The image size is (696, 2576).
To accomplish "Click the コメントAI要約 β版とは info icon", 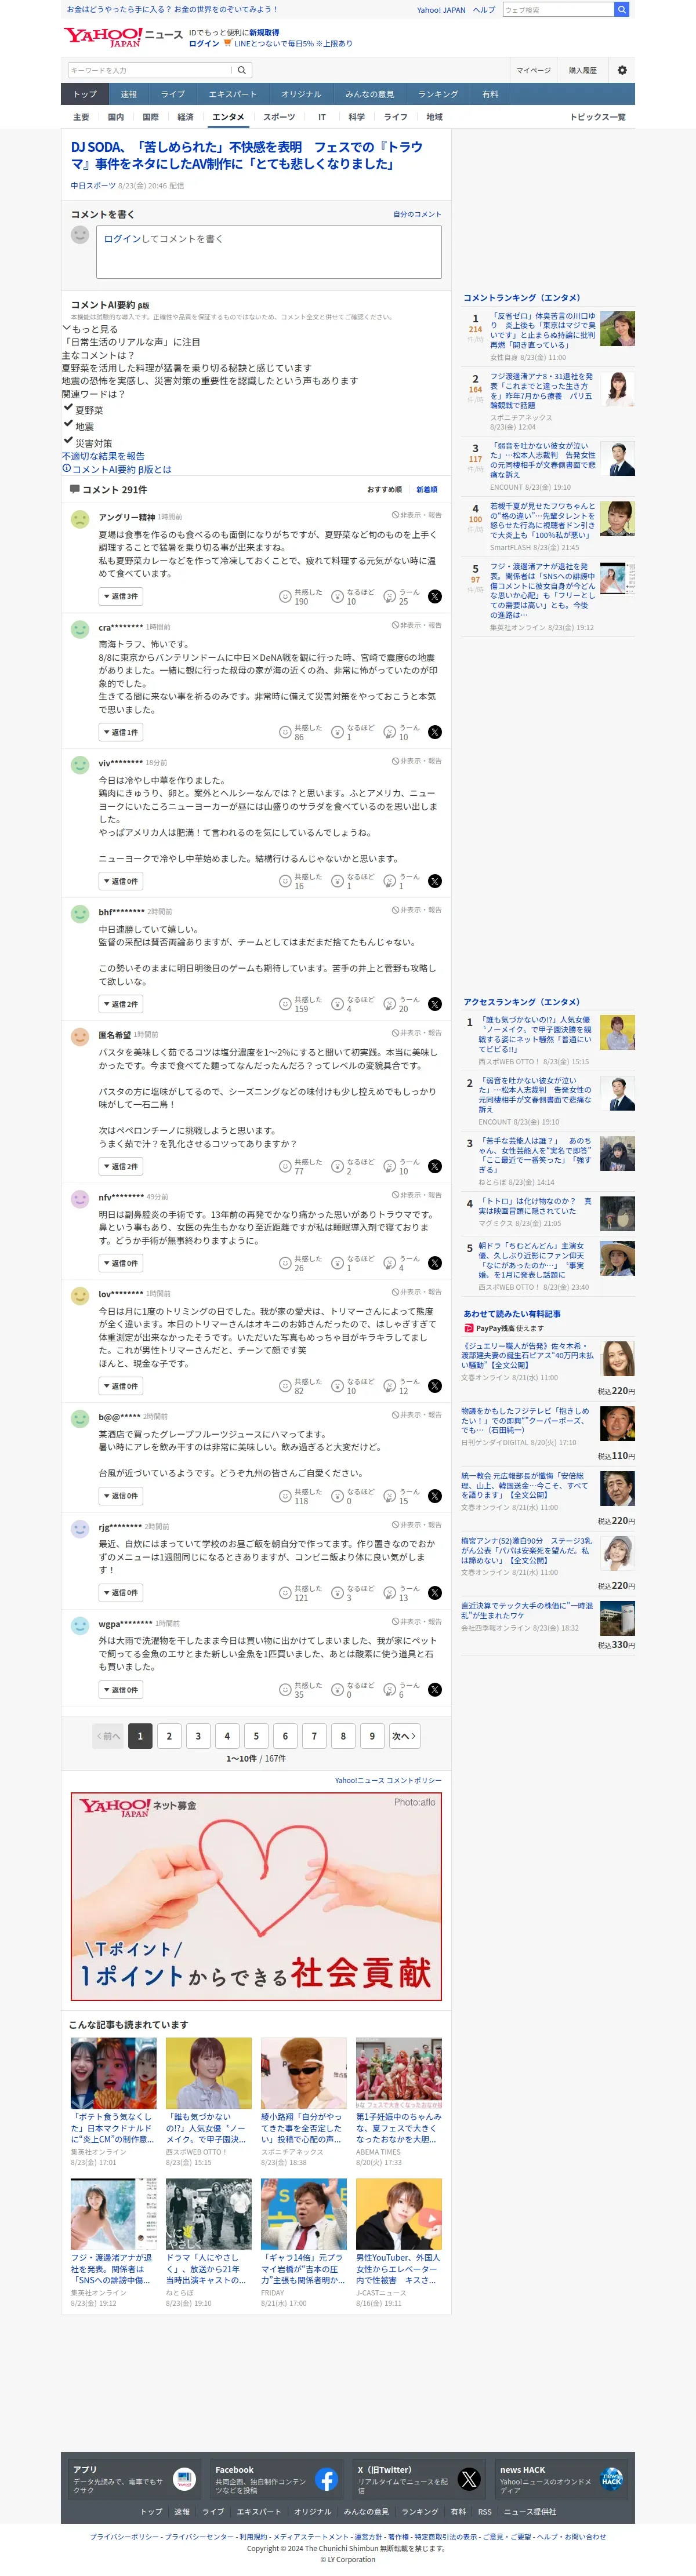I will pos(67,468).
